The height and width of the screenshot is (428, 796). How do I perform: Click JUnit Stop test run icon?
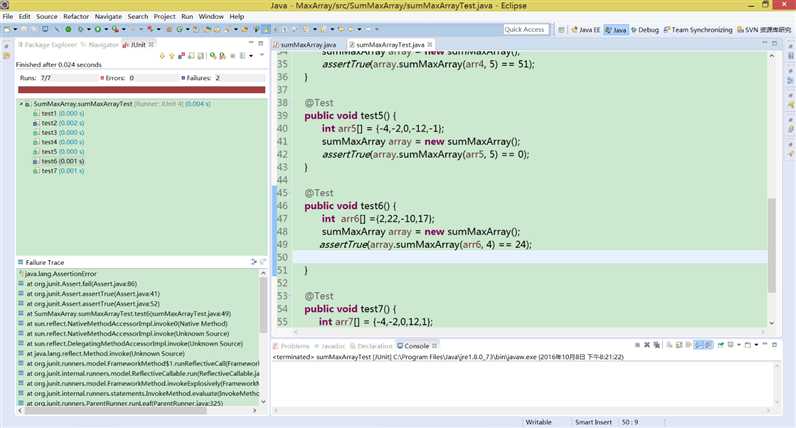tap(233, 56)
